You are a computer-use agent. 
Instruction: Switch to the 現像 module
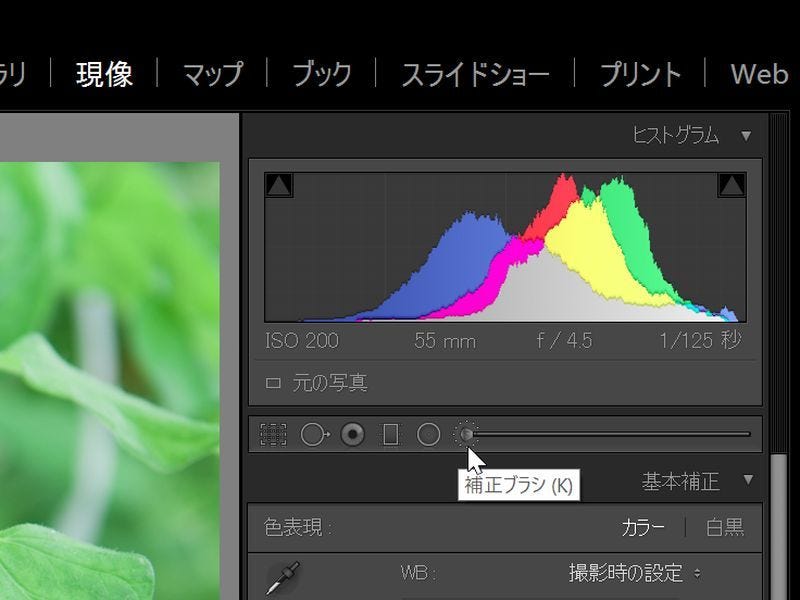105,74
